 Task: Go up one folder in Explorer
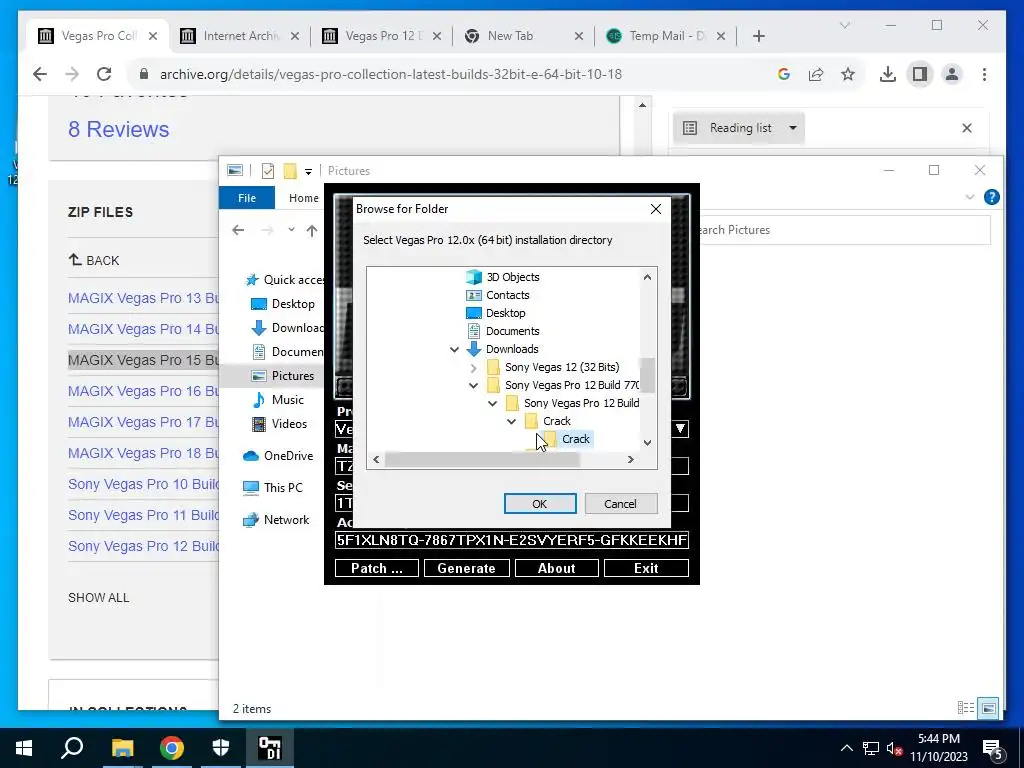click(312, 230)
